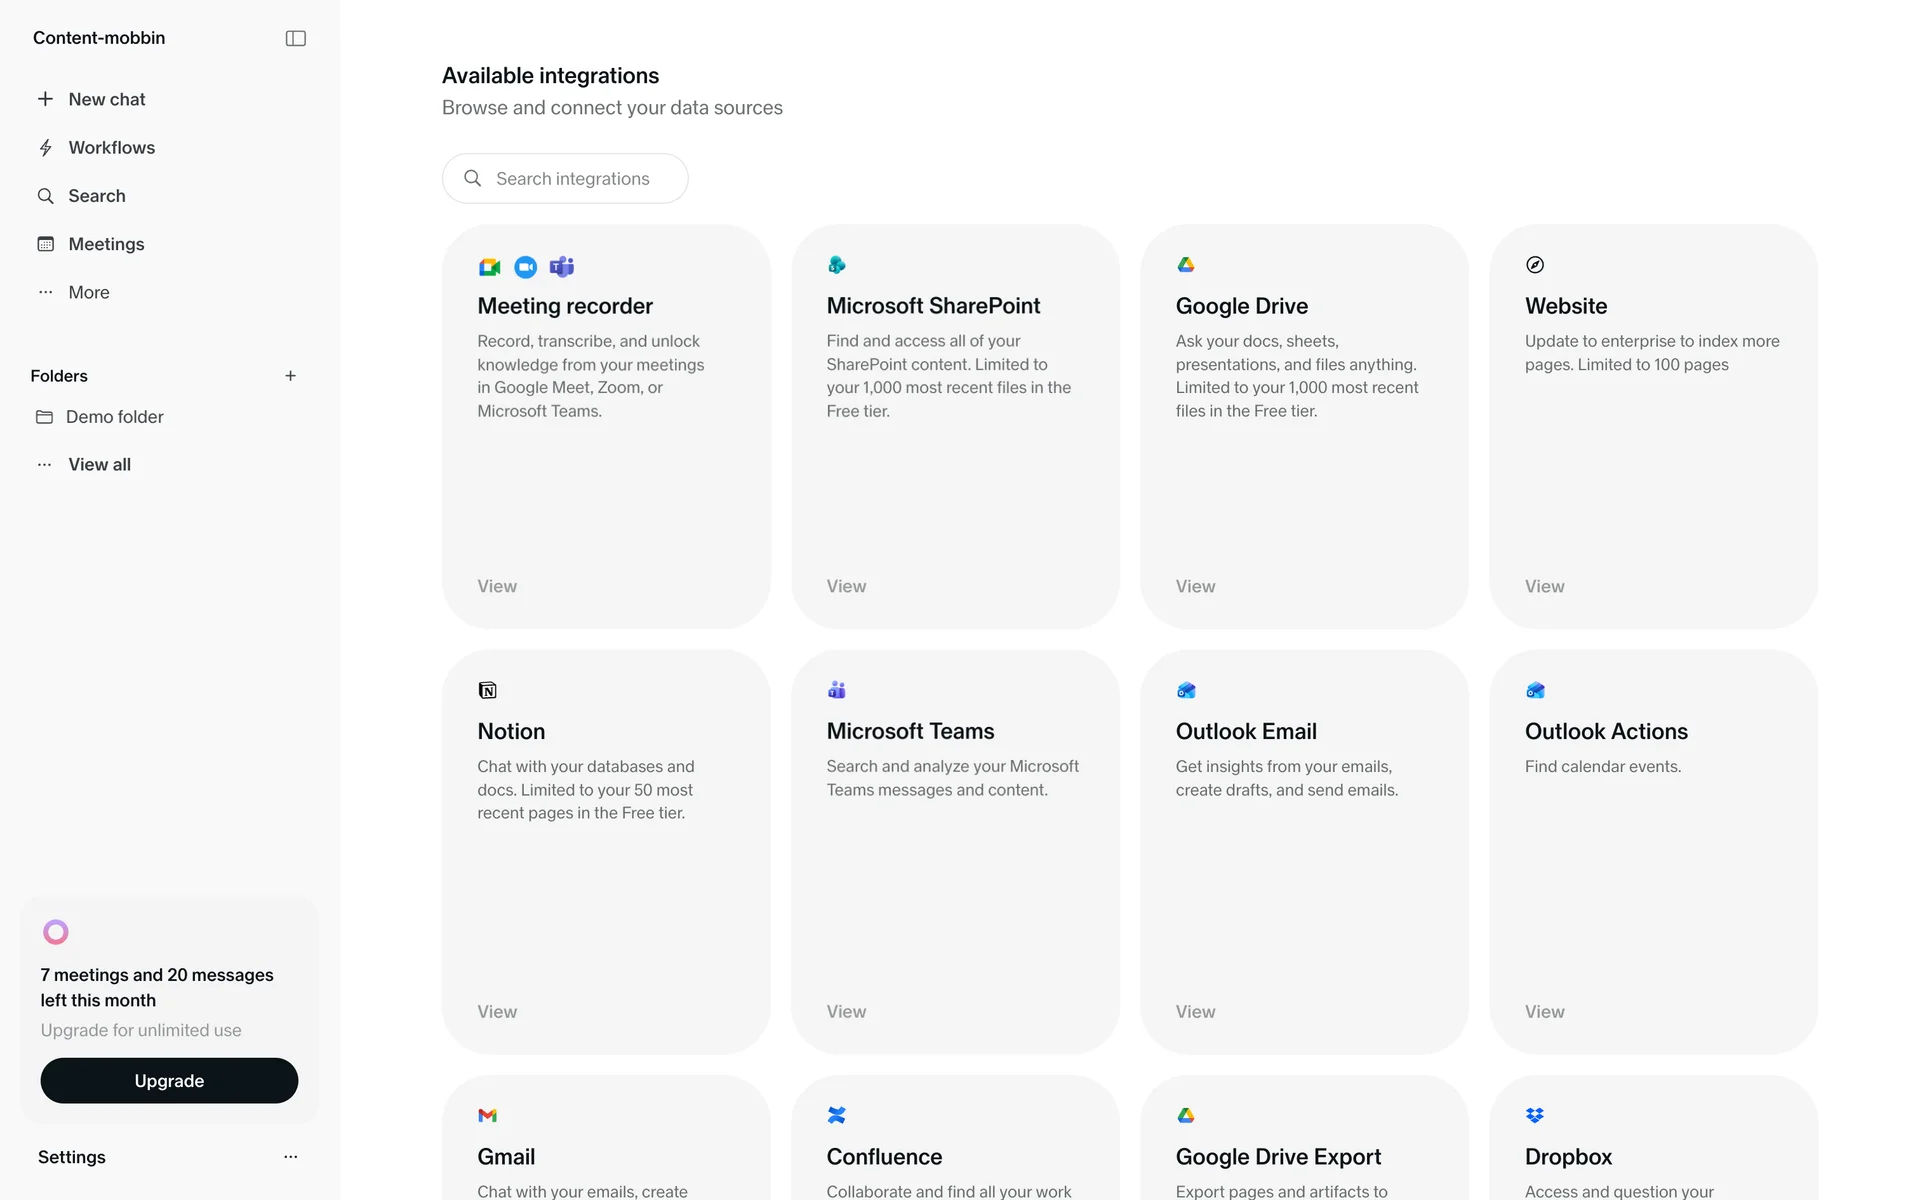
Task: Click the Search sidebar item
Action: click(x=96, y=196)
